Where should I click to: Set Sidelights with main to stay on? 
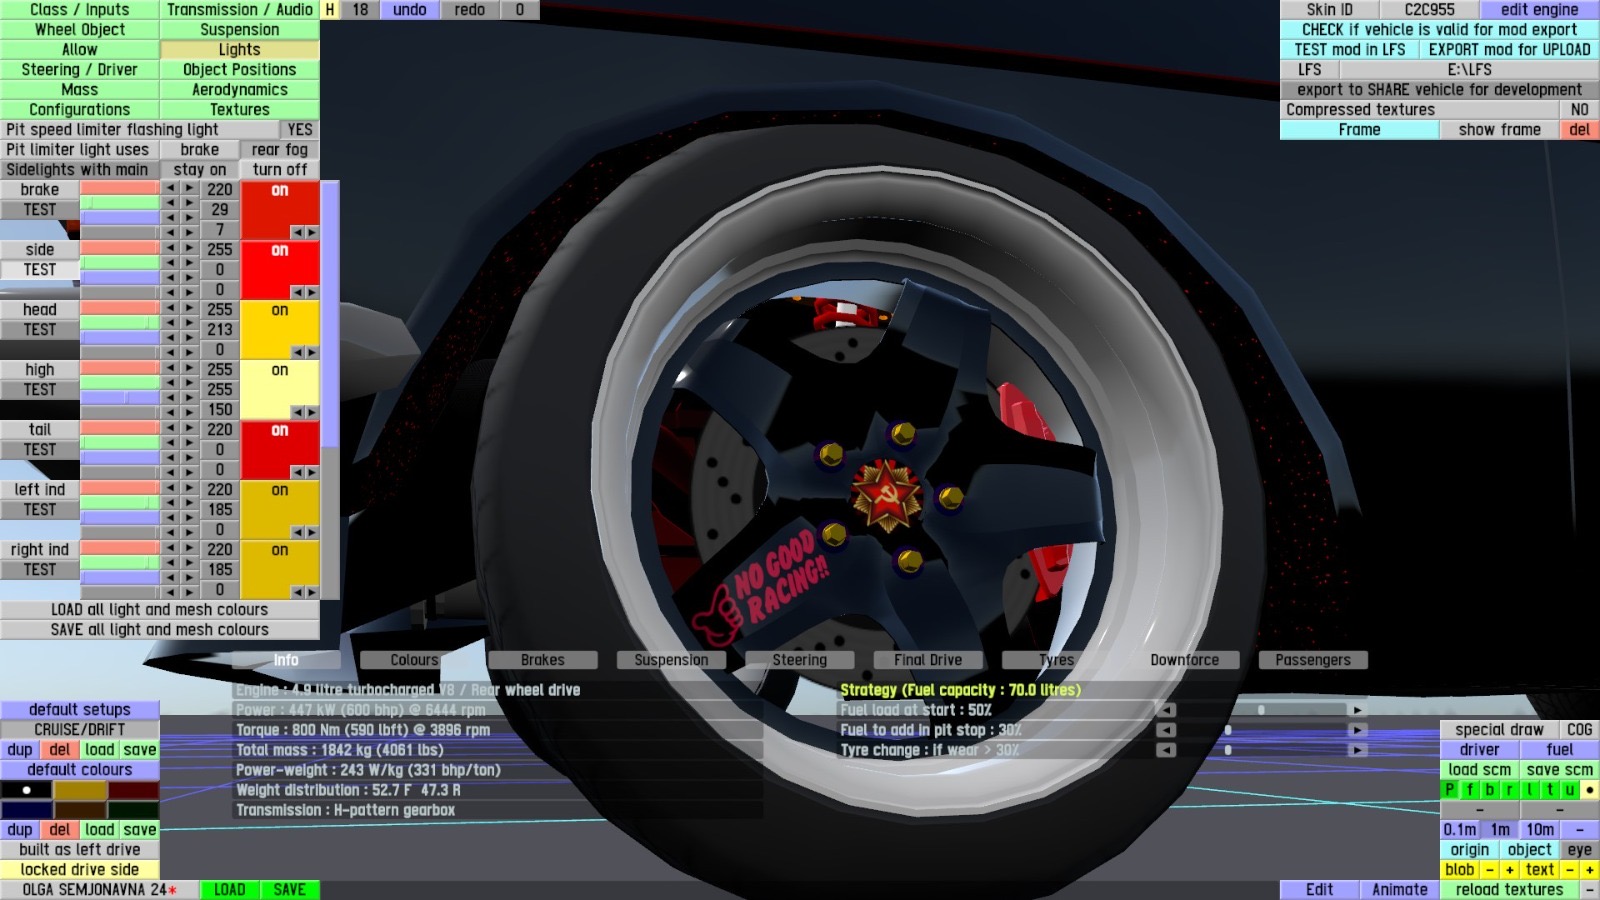tap(200, 170)
